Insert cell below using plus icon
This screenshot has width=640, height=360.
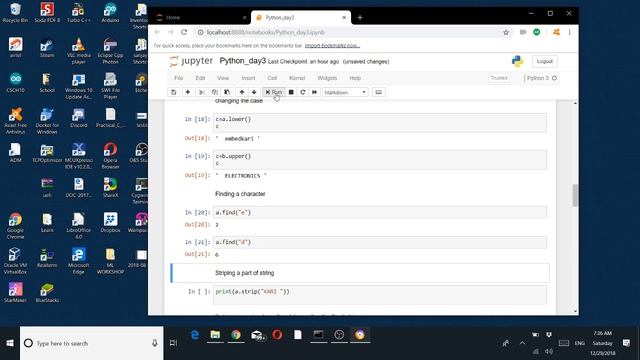pyautogui.click(x=188, y=92)
